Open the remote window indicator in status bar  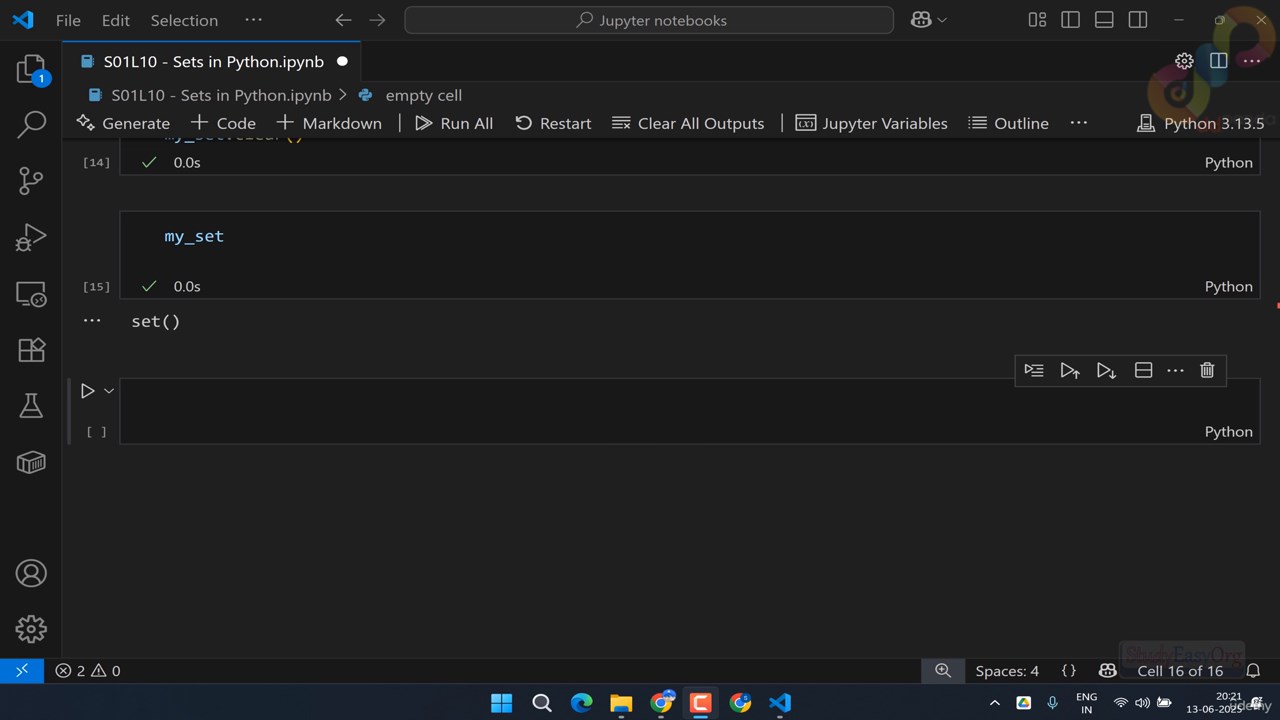coord(22,671)
